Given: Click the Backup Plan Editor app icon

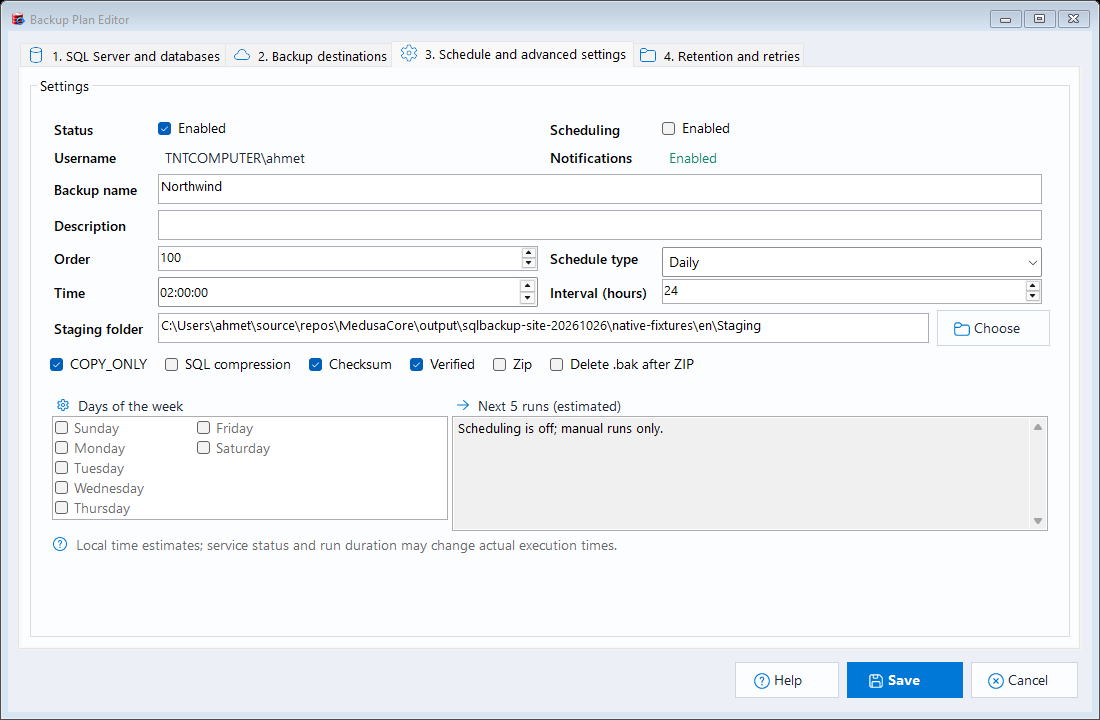Looking at the screenshot, I should (18, 19).
